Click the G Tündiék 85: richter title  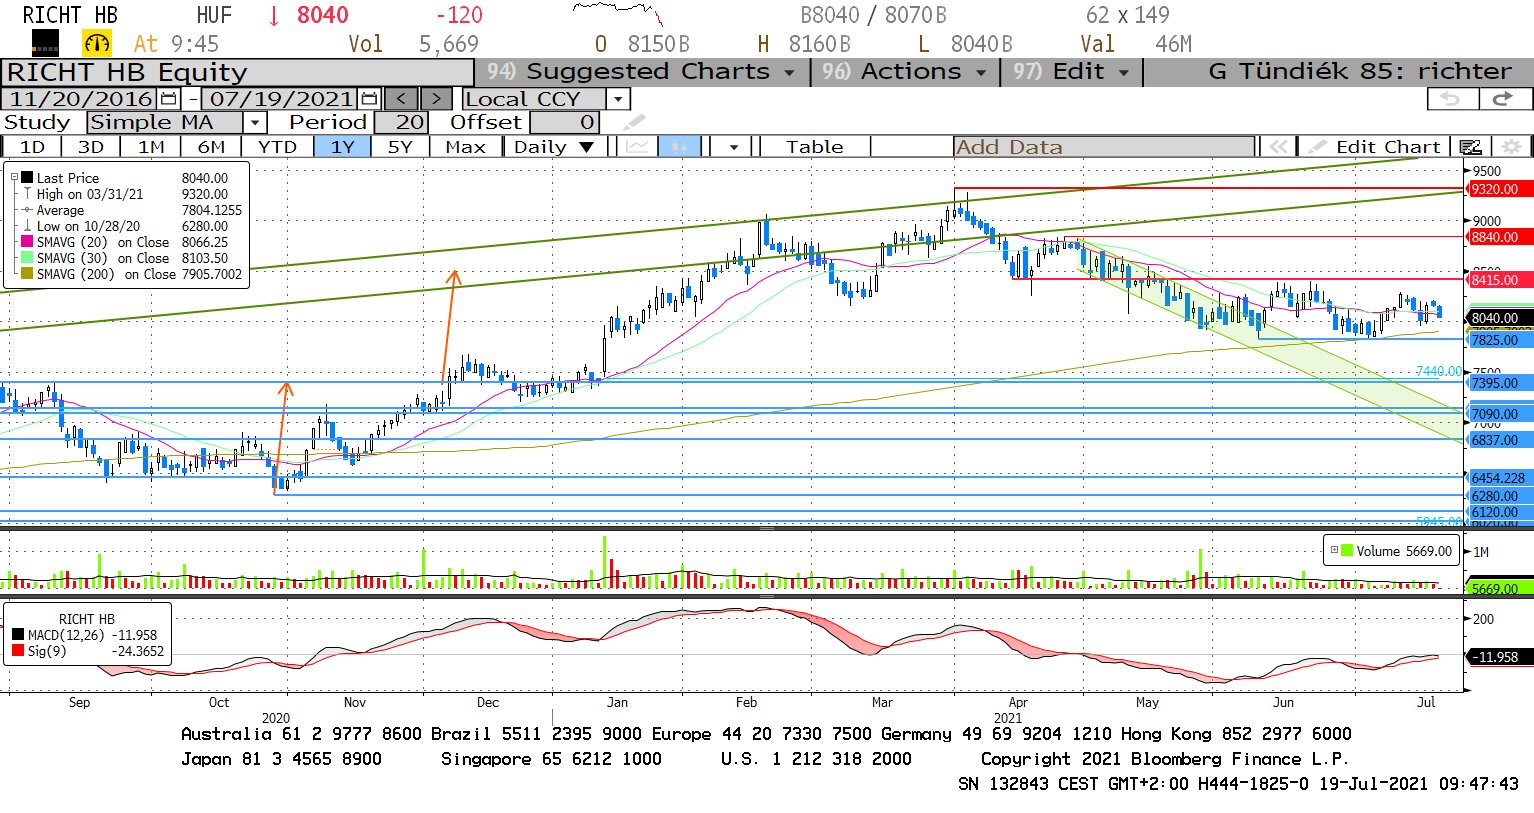point(1360,72)
